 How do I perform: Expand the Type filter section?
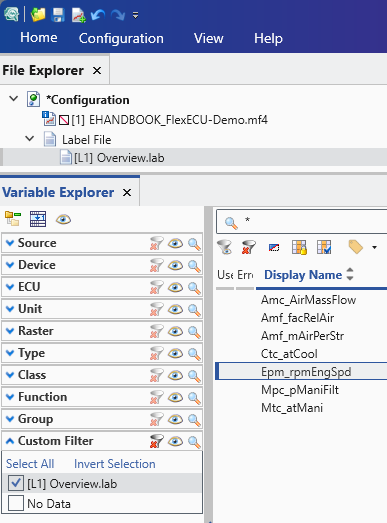(10, 353)
